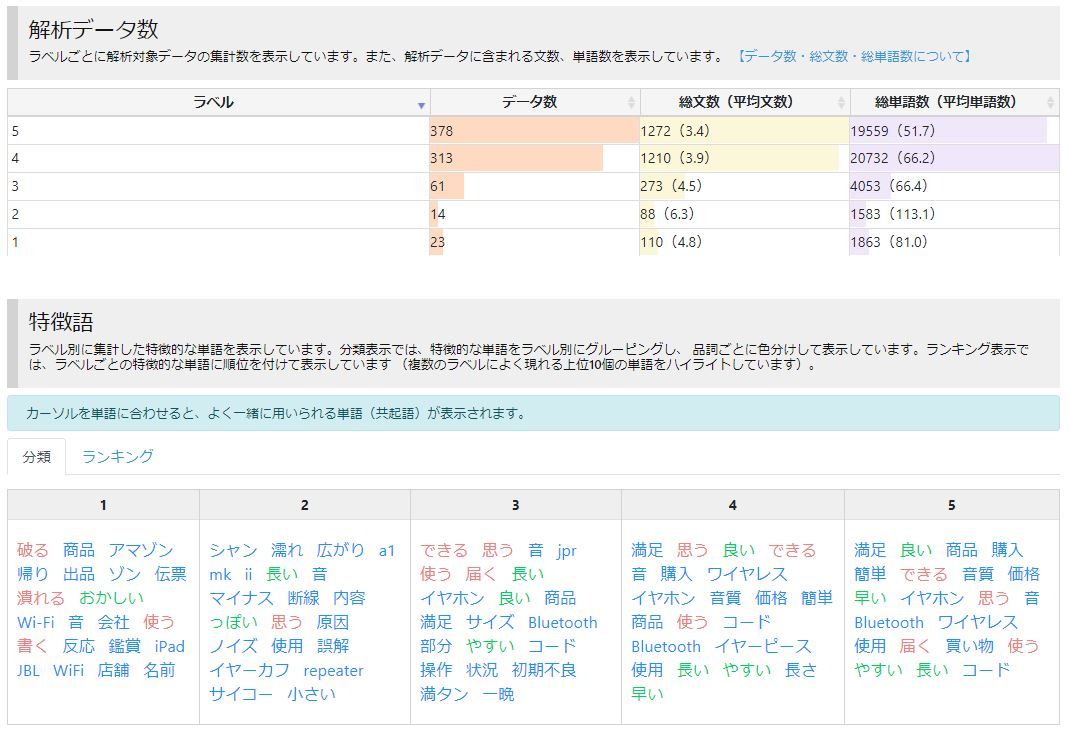Click the word 満タン in column 3
The width and height of the screenshot is (1070, 733).
pyautogui.click(x=444, y=694)
